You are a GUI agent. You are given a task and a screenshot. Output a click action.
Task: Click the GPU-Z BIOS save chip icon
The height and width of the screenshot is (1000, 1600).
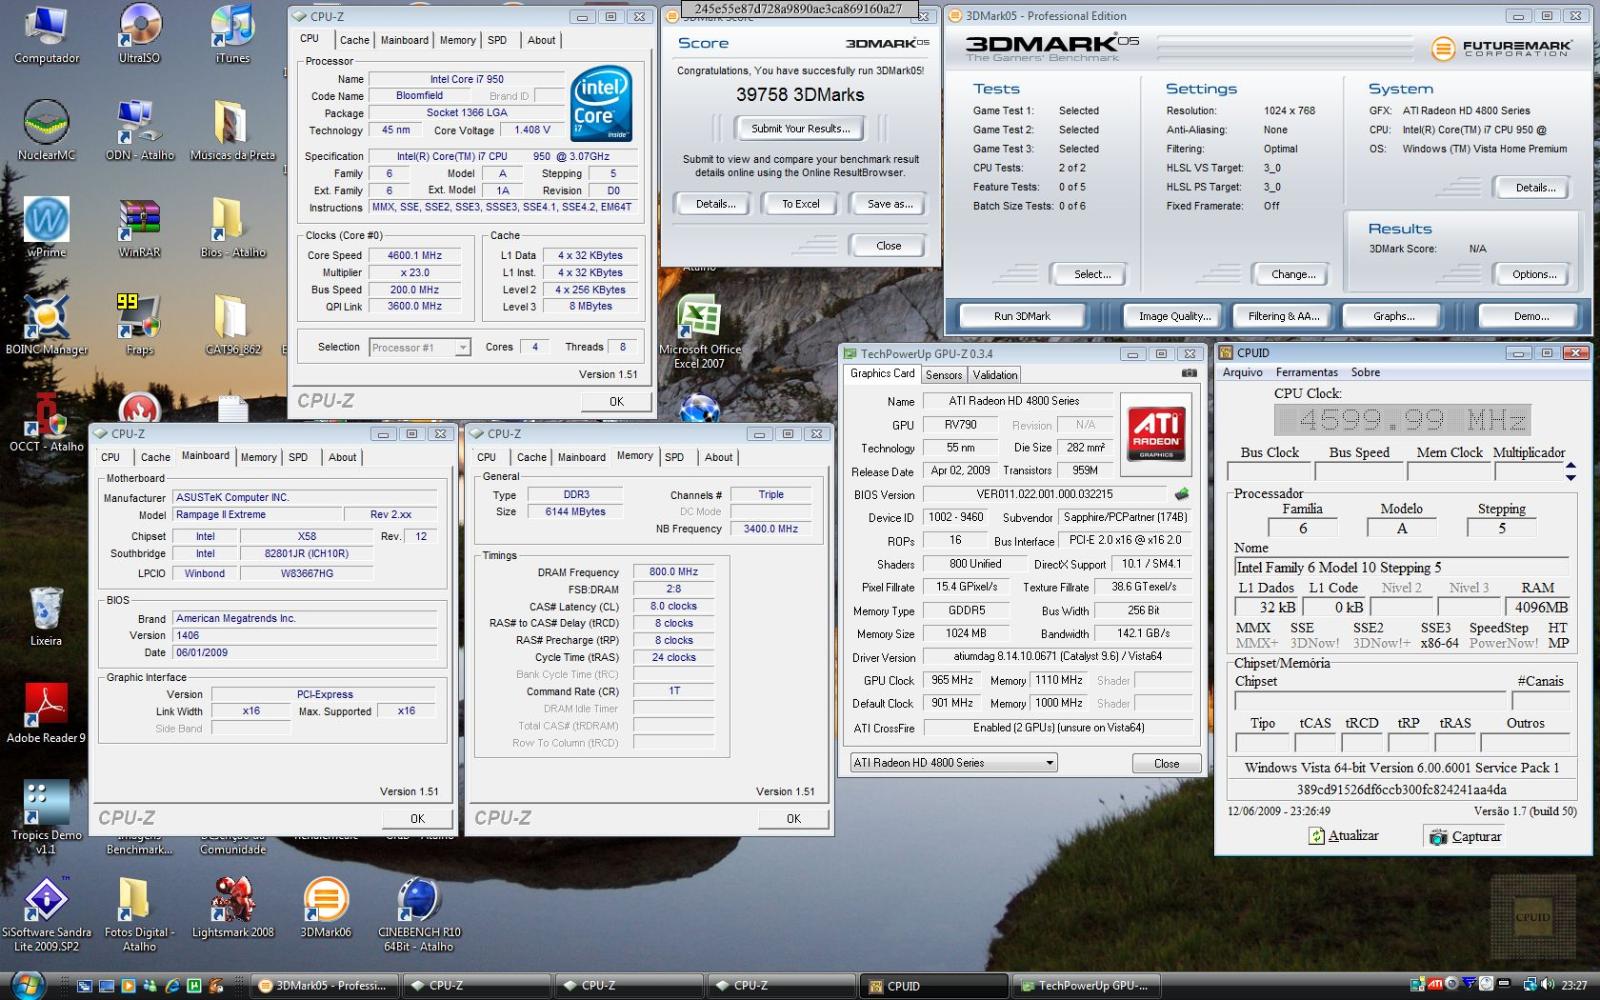click(1181, 494)
